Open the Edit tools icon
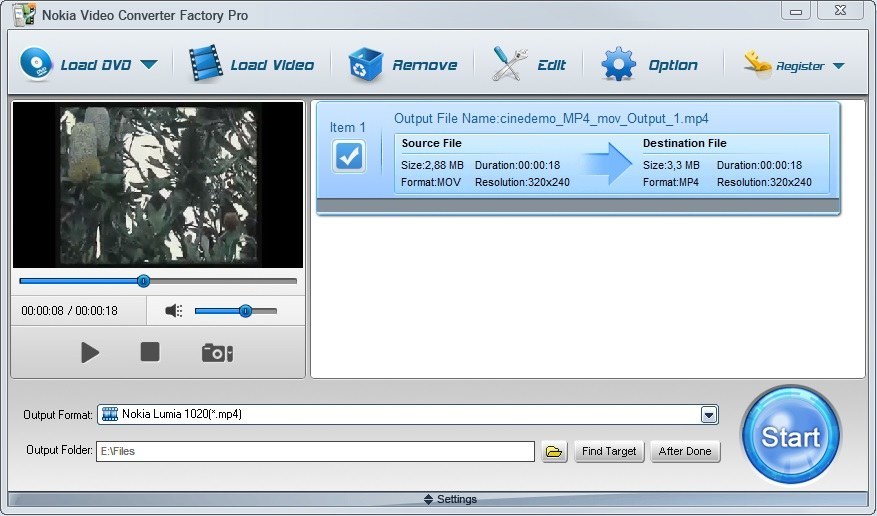877x516 pixels. tap(510, 64)
